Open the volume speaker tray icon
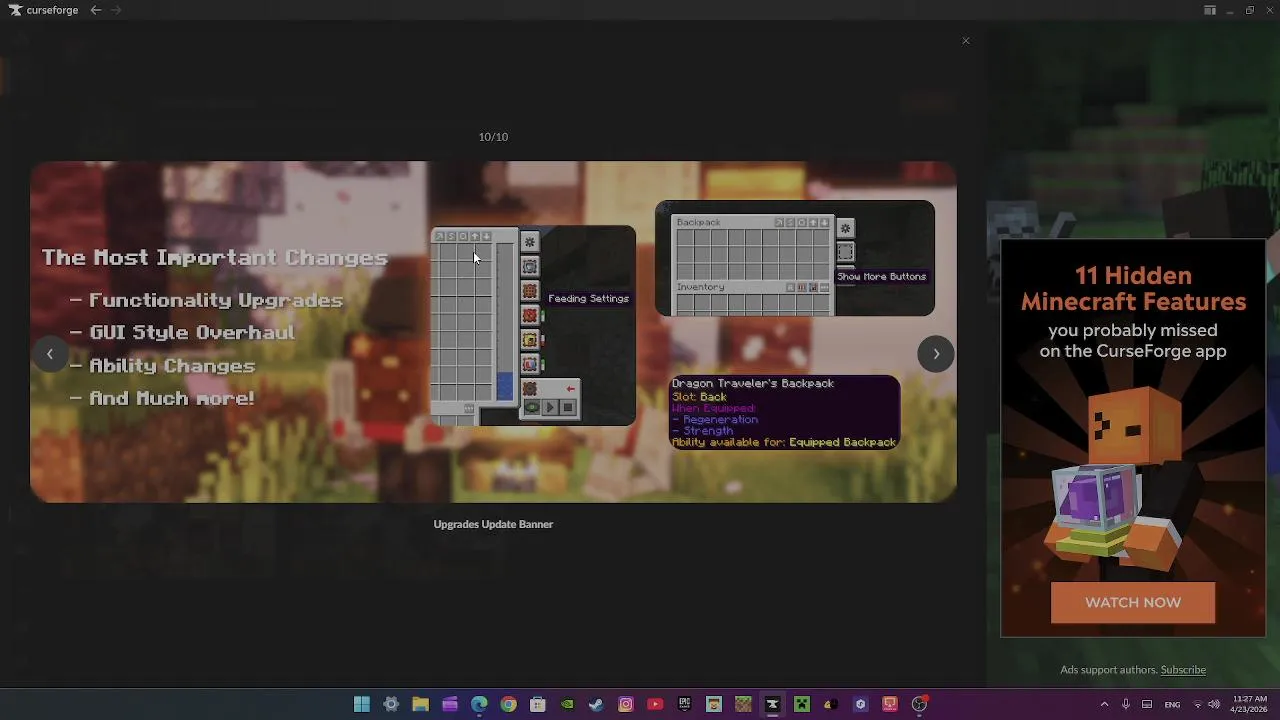Viewport: 1280px width, 720px height. (x=1213, y=704)
